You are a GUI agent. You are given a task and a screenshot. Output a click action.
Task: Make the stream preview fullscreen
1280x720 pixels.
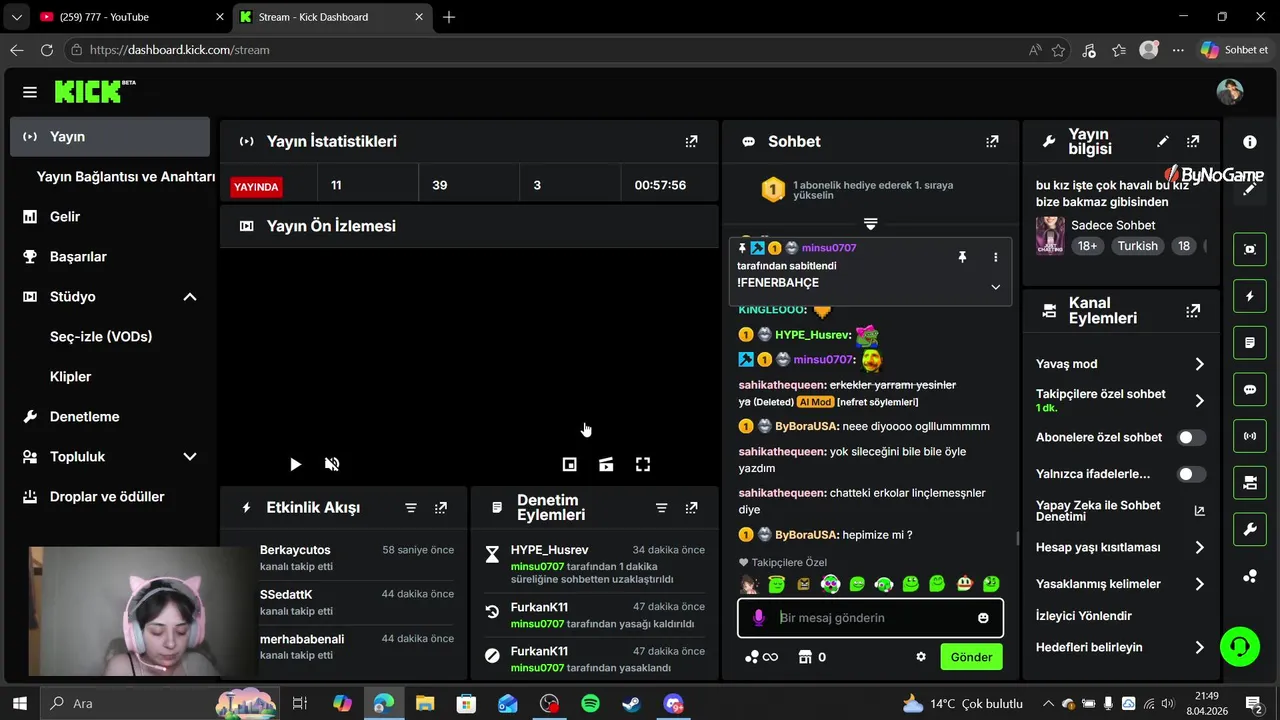pyautogui.click(x=643, y=464)
